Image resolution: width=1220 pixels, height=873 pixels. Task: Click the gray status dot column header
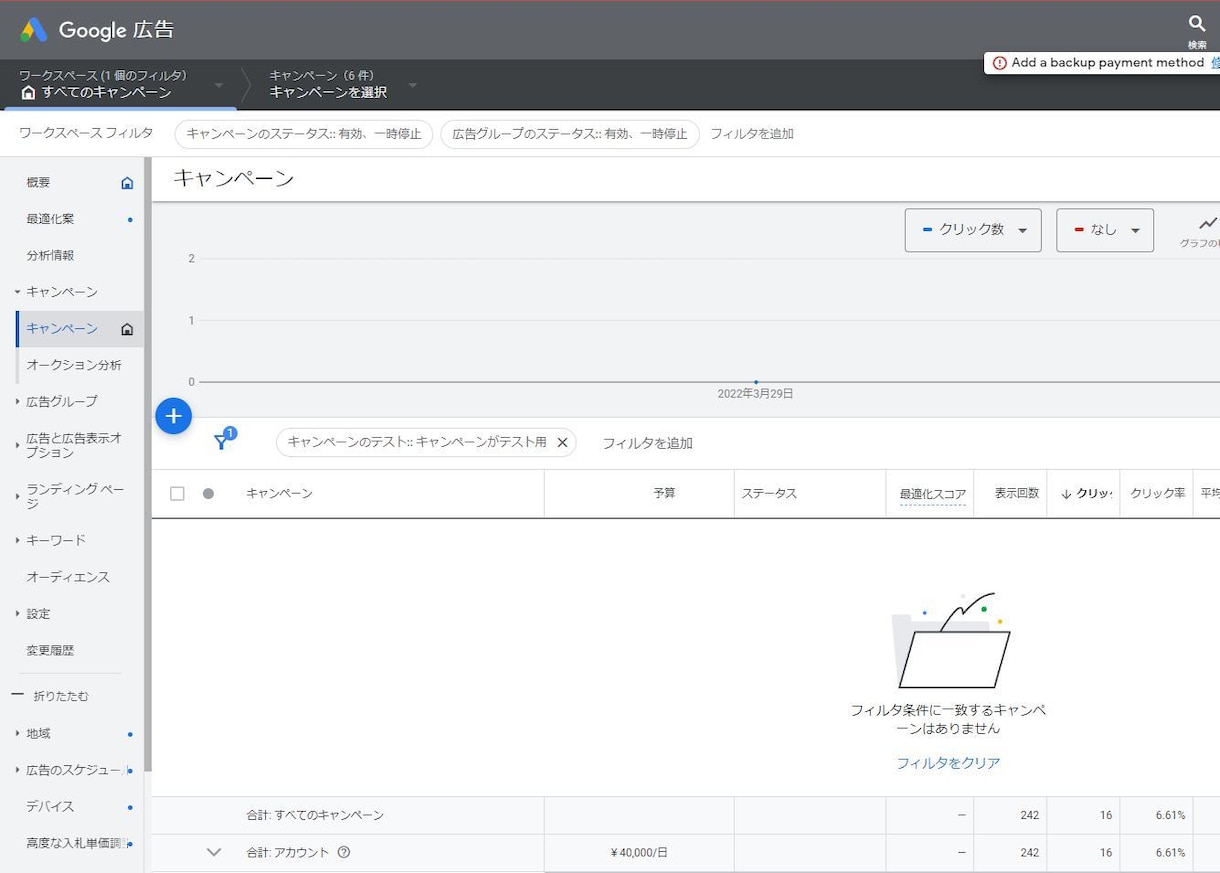point(208,494)
